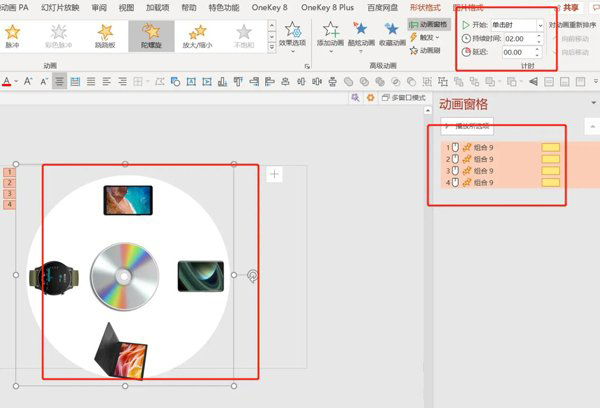Click align bottom icon in quick toolbar

pyautogui.click(x=222, y=82)
